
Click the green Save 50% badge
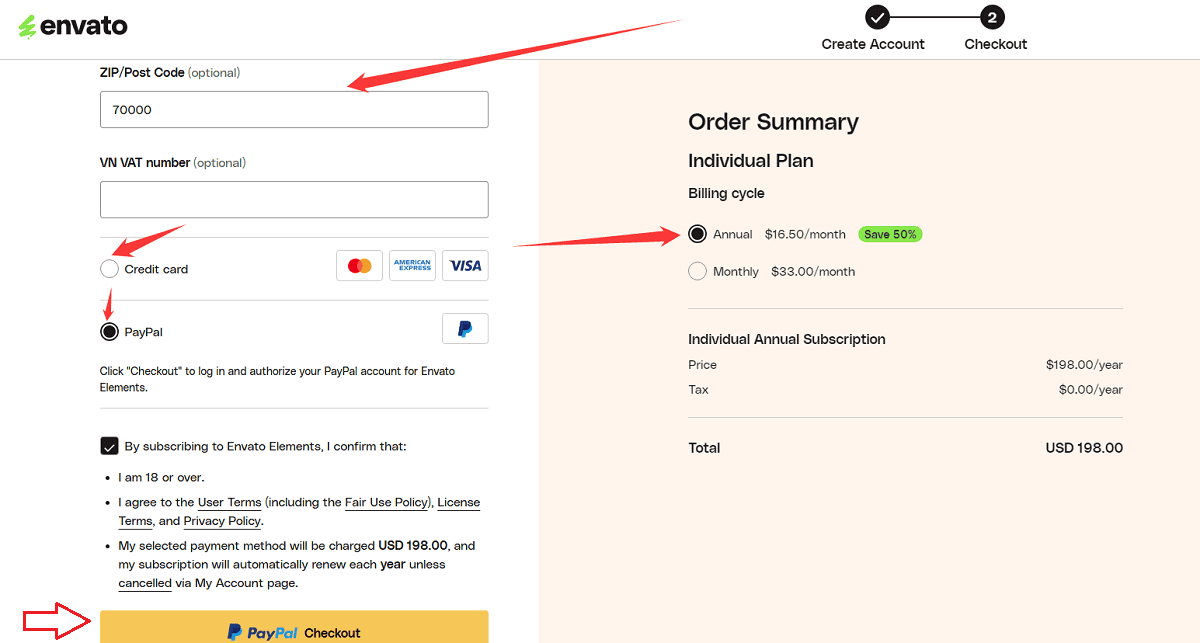890,234
